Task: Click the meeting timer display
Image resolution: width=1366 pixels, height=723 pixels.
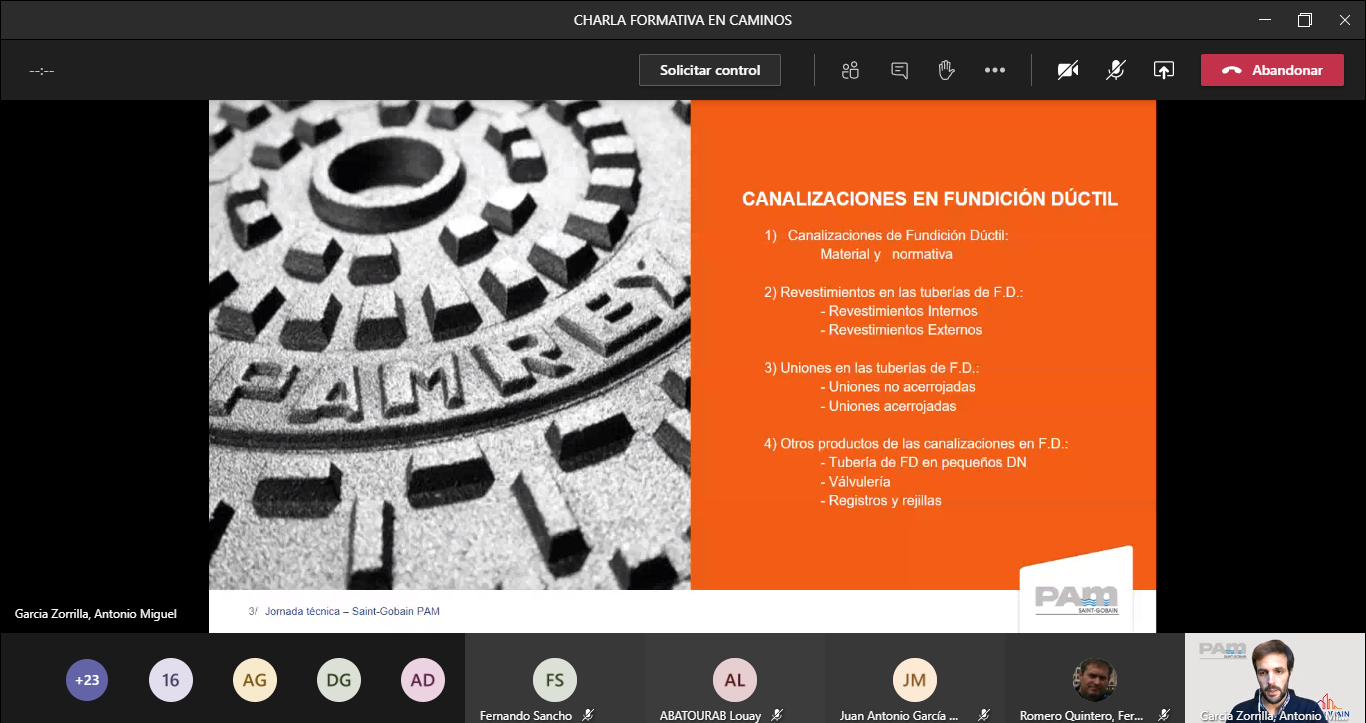Action: 42,71
